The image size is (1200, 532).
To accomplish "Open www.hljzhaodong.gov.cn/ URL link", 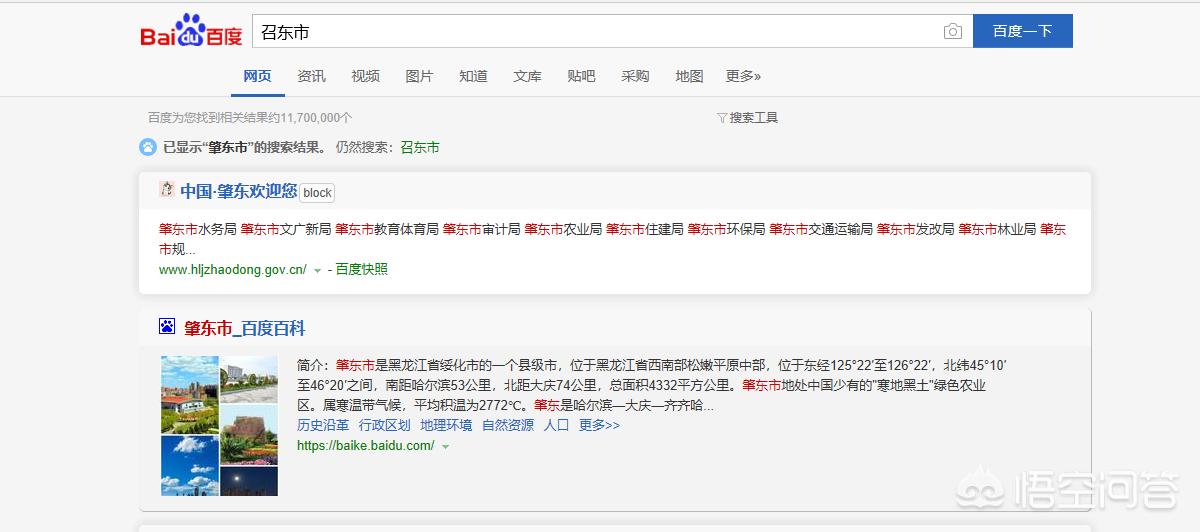I will tap(233, 269).
